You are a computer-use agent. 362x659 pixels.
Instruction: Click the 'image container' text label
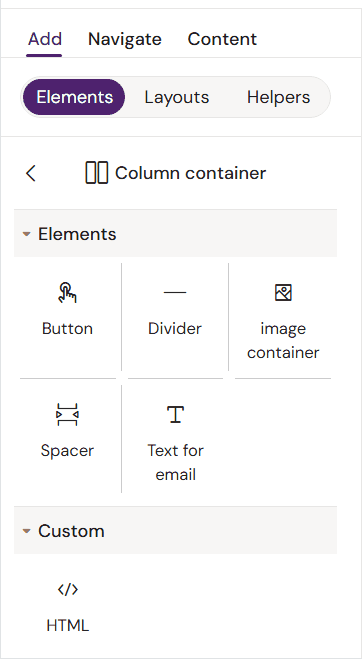(x=283, y=340)
